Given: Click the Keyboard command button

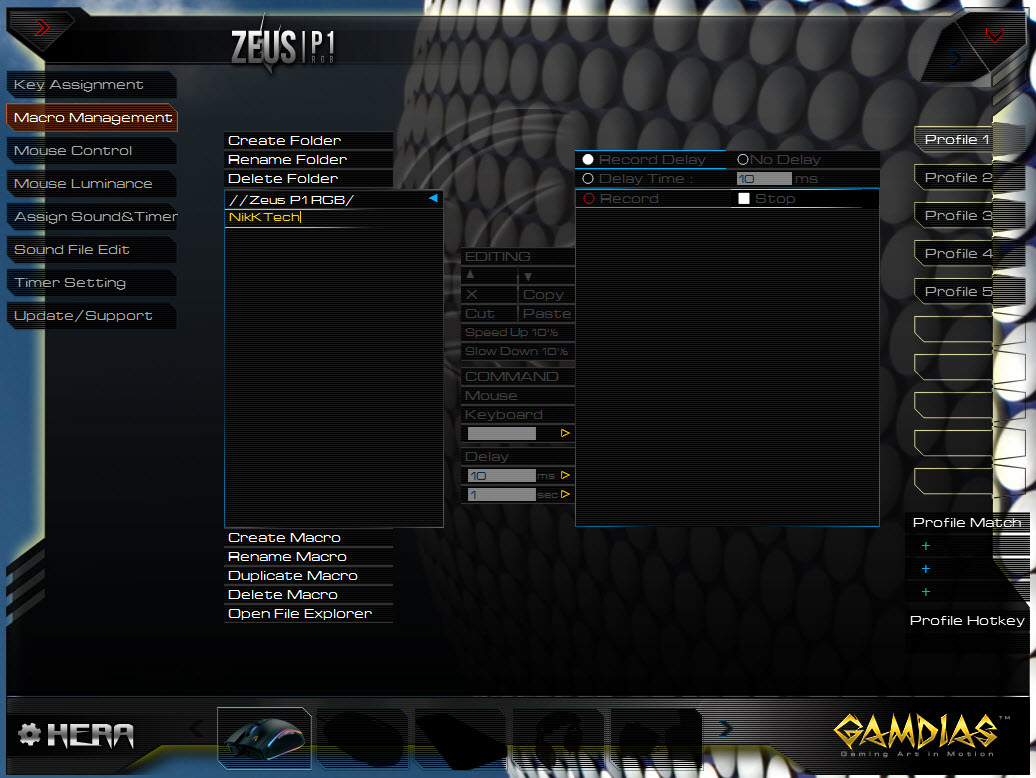Looking at the screenshot, I should tap(517, 415).
